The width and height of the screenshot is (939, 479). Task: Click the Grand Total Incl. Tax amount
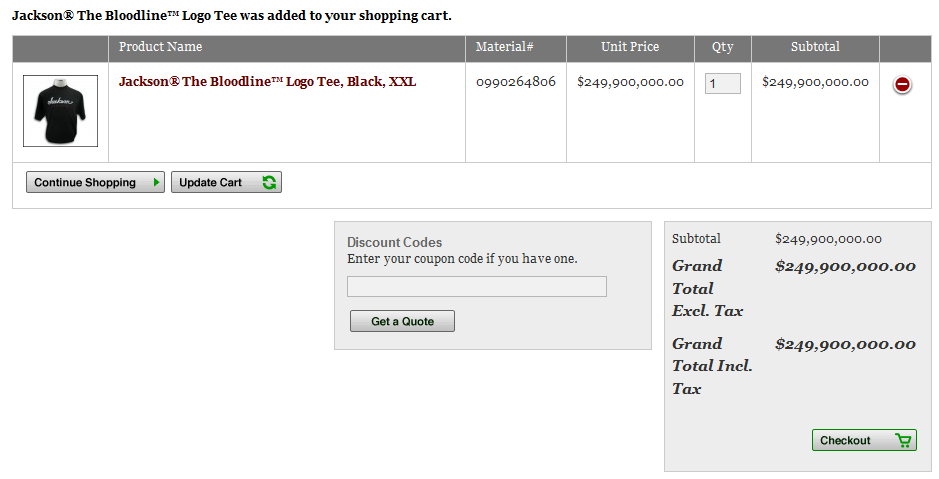[x=845, y=344]
